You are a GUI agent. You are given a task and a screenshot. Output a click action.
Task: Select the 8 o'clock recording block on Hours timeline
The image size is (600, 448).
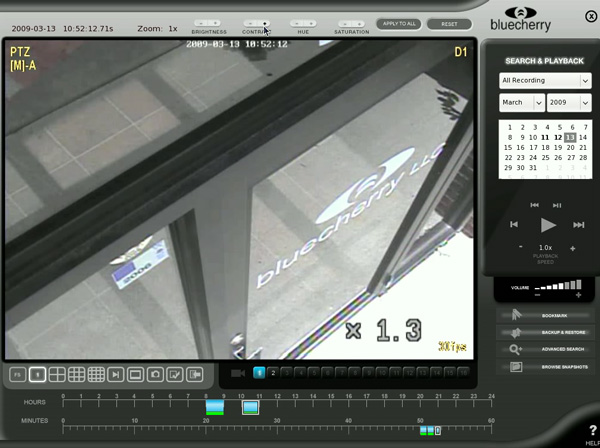click(215, 407)
